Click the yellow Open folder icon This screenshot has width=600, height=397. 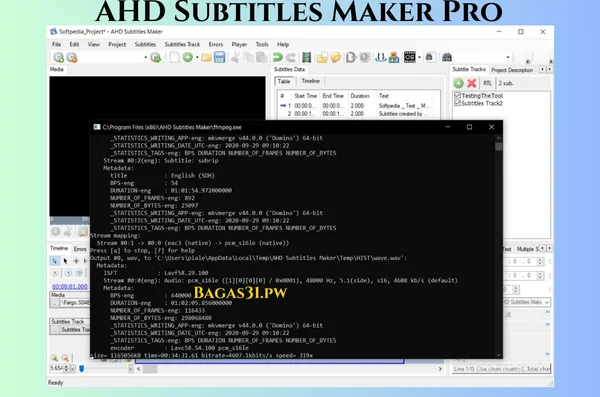(207, 57)
